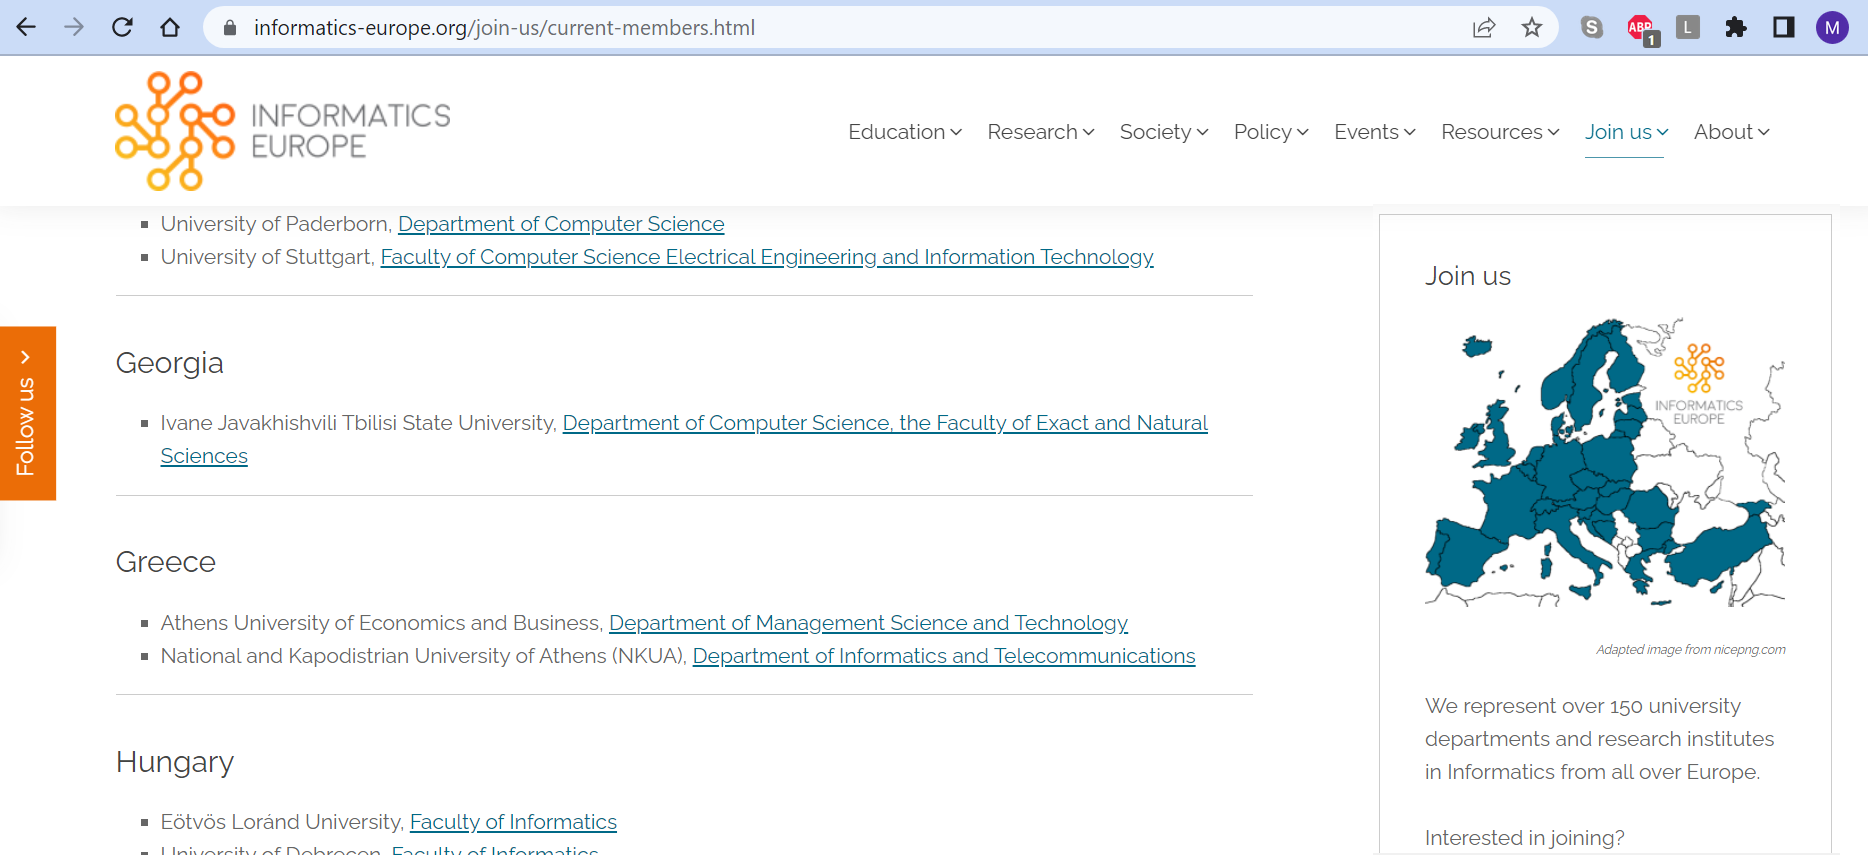
Task: Click the browser forward arrow
Action: [x=74, y=27]
